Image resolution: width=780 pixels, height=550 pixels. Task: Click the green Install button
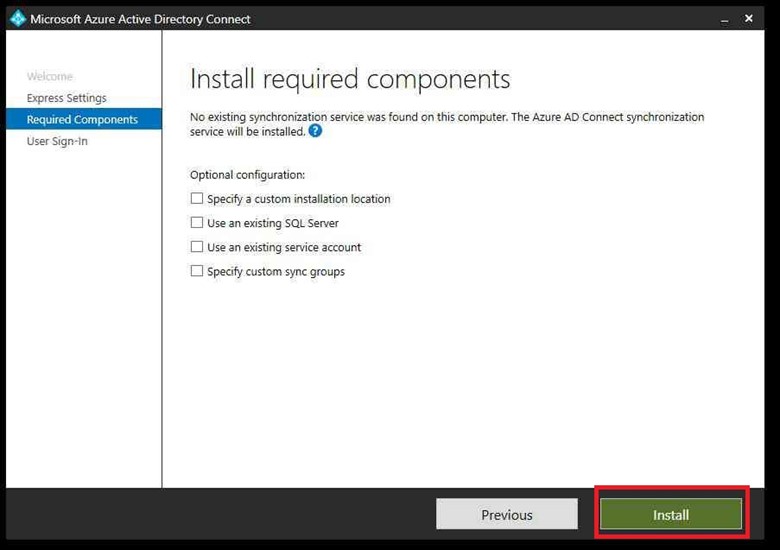(x=670, y=515)
